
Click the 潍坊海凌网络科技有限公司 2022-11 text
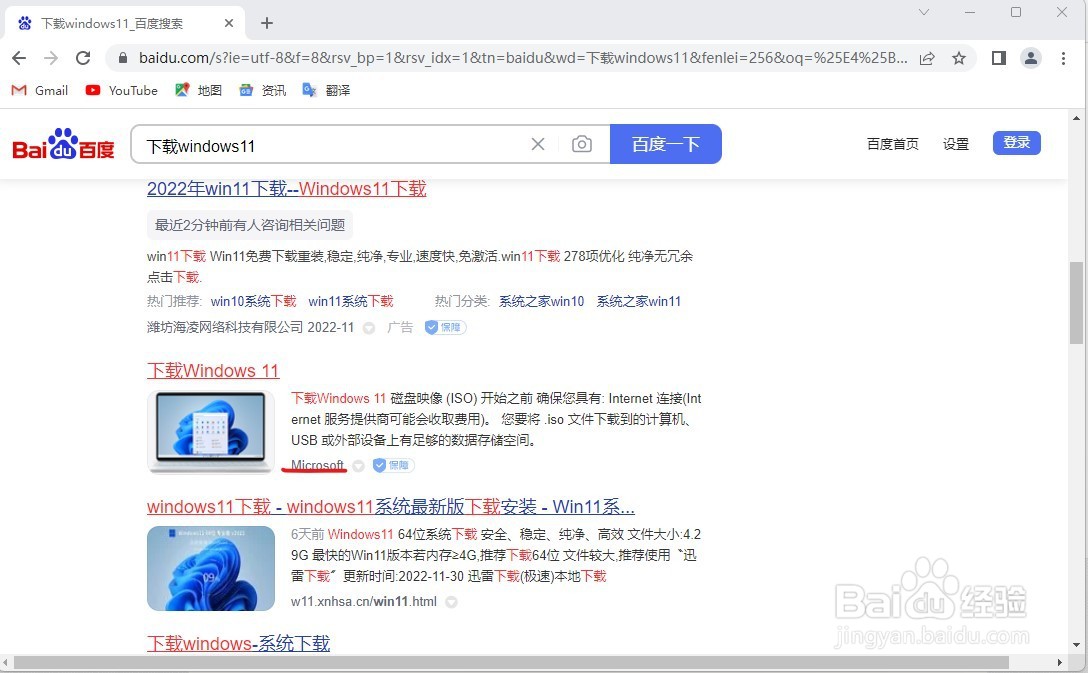250,327
